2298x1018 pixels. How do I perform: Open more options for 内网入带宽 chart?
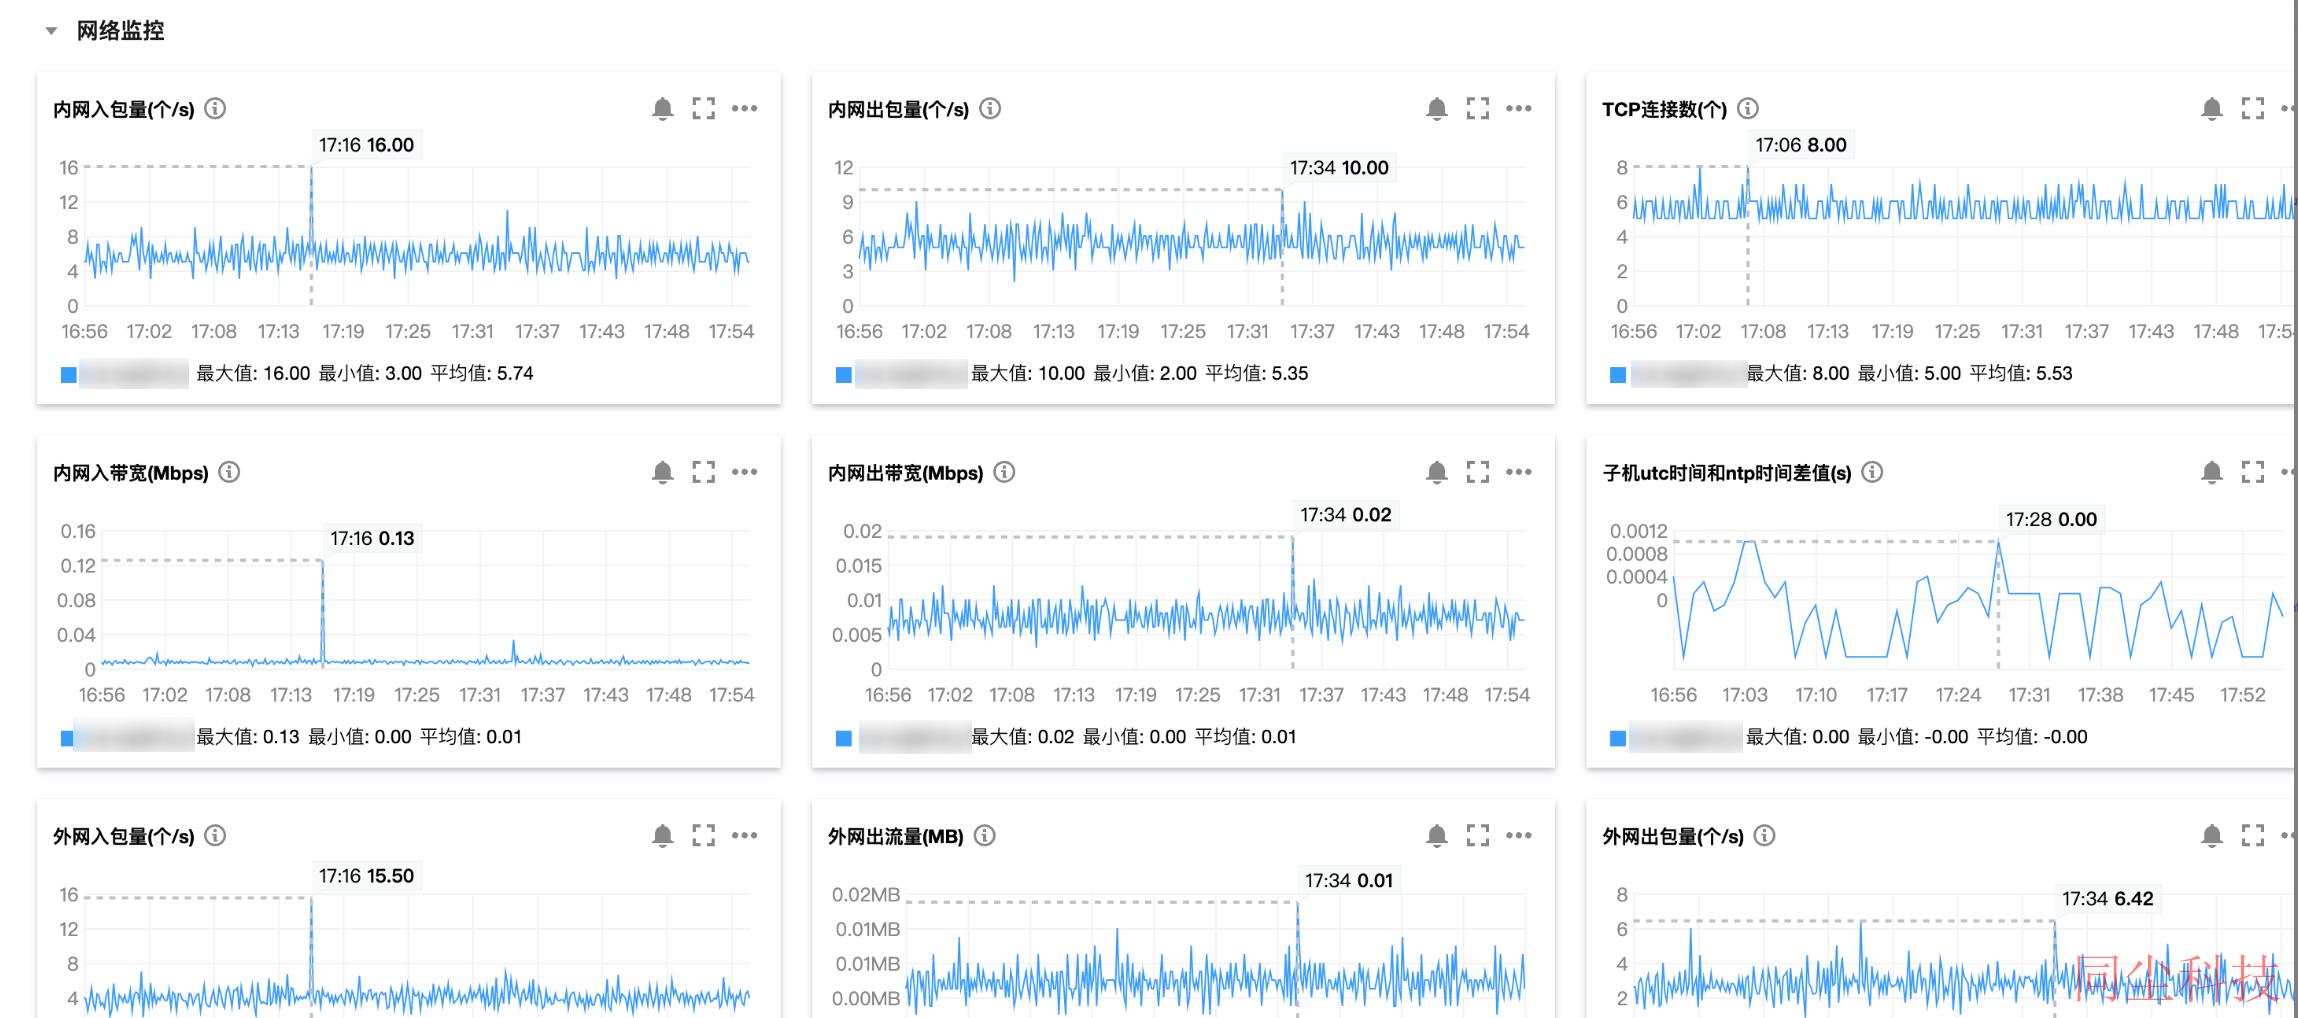coord(745,472)
